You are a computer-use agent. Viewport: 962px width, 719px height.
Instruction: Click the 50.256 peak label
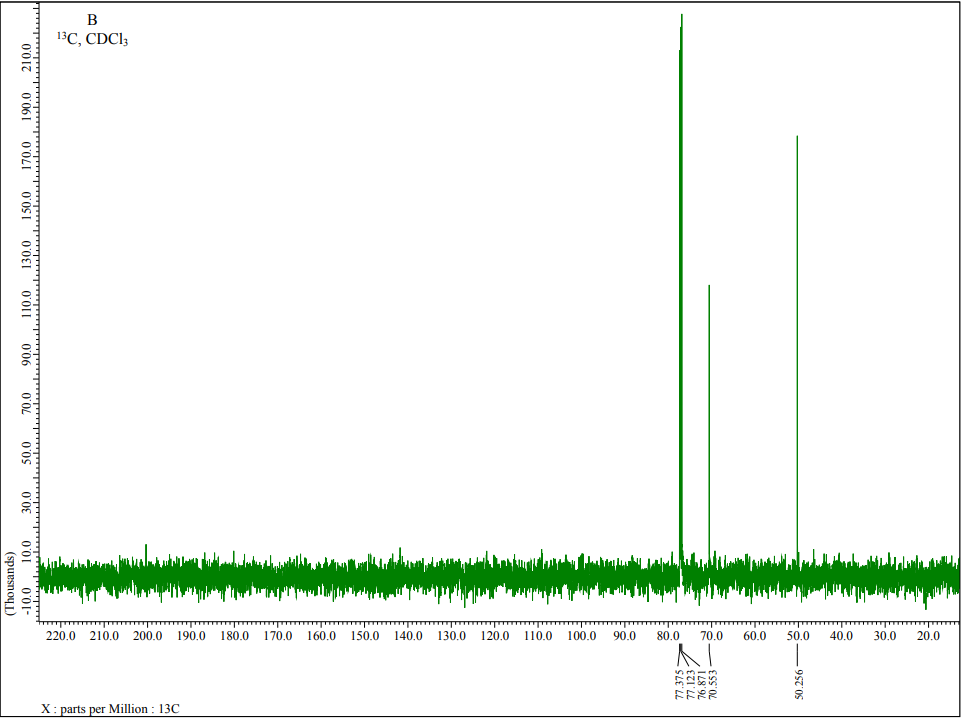(798, 685)
